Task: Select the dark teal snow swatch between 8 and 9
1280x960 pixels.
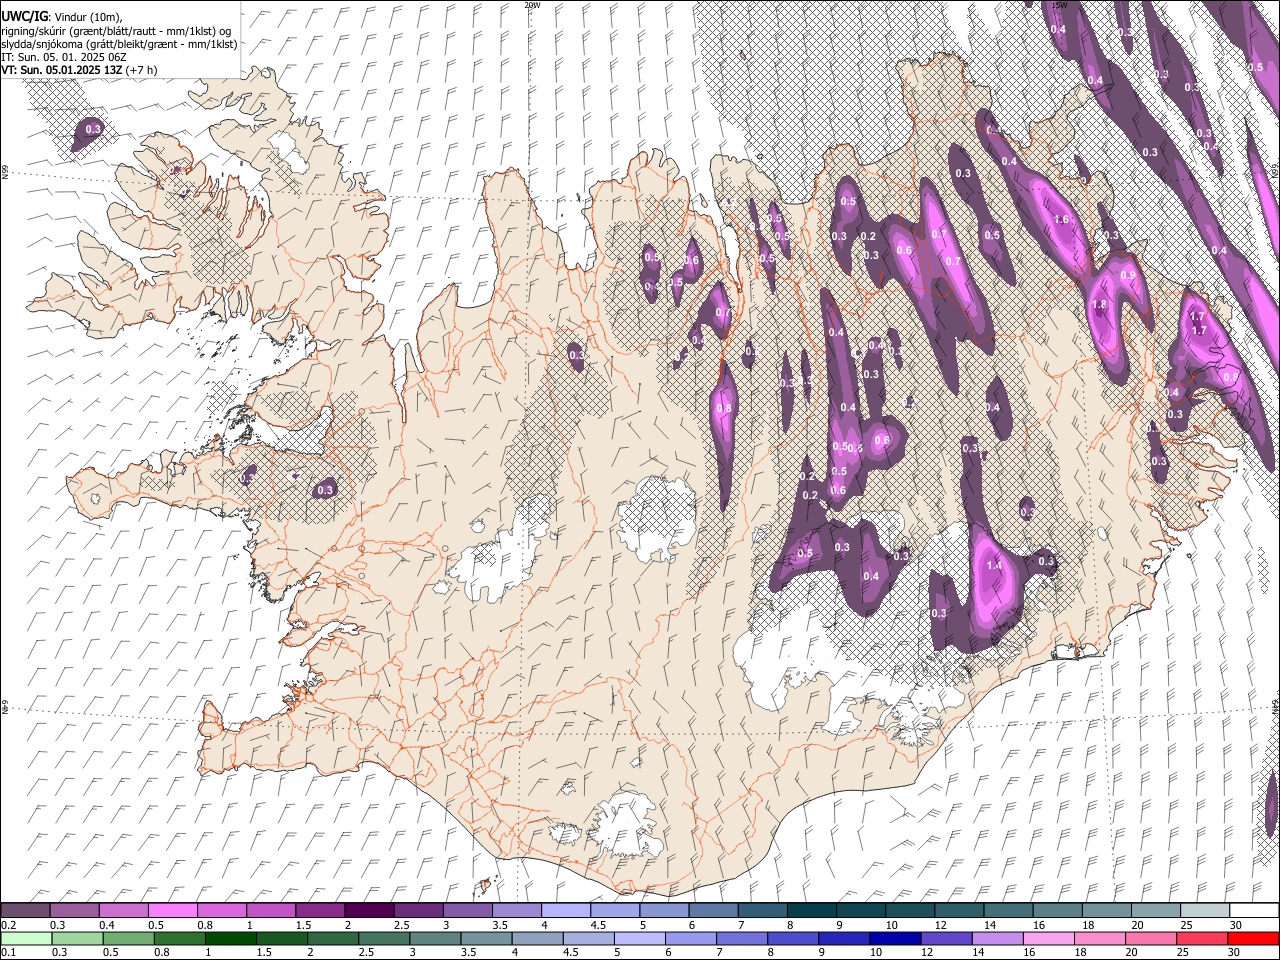Action: click(x=811, y=911)
